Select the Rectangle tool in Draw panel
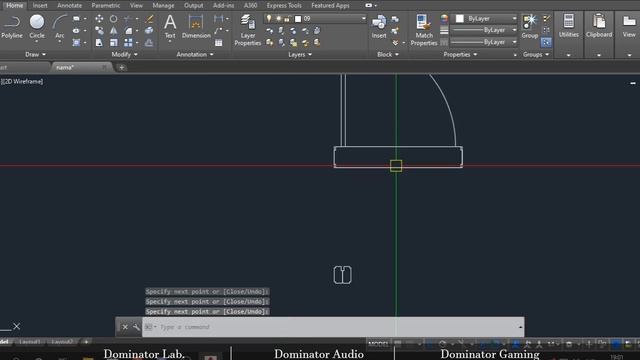Screen dimensions: 640x360 [x=76, y=19]
